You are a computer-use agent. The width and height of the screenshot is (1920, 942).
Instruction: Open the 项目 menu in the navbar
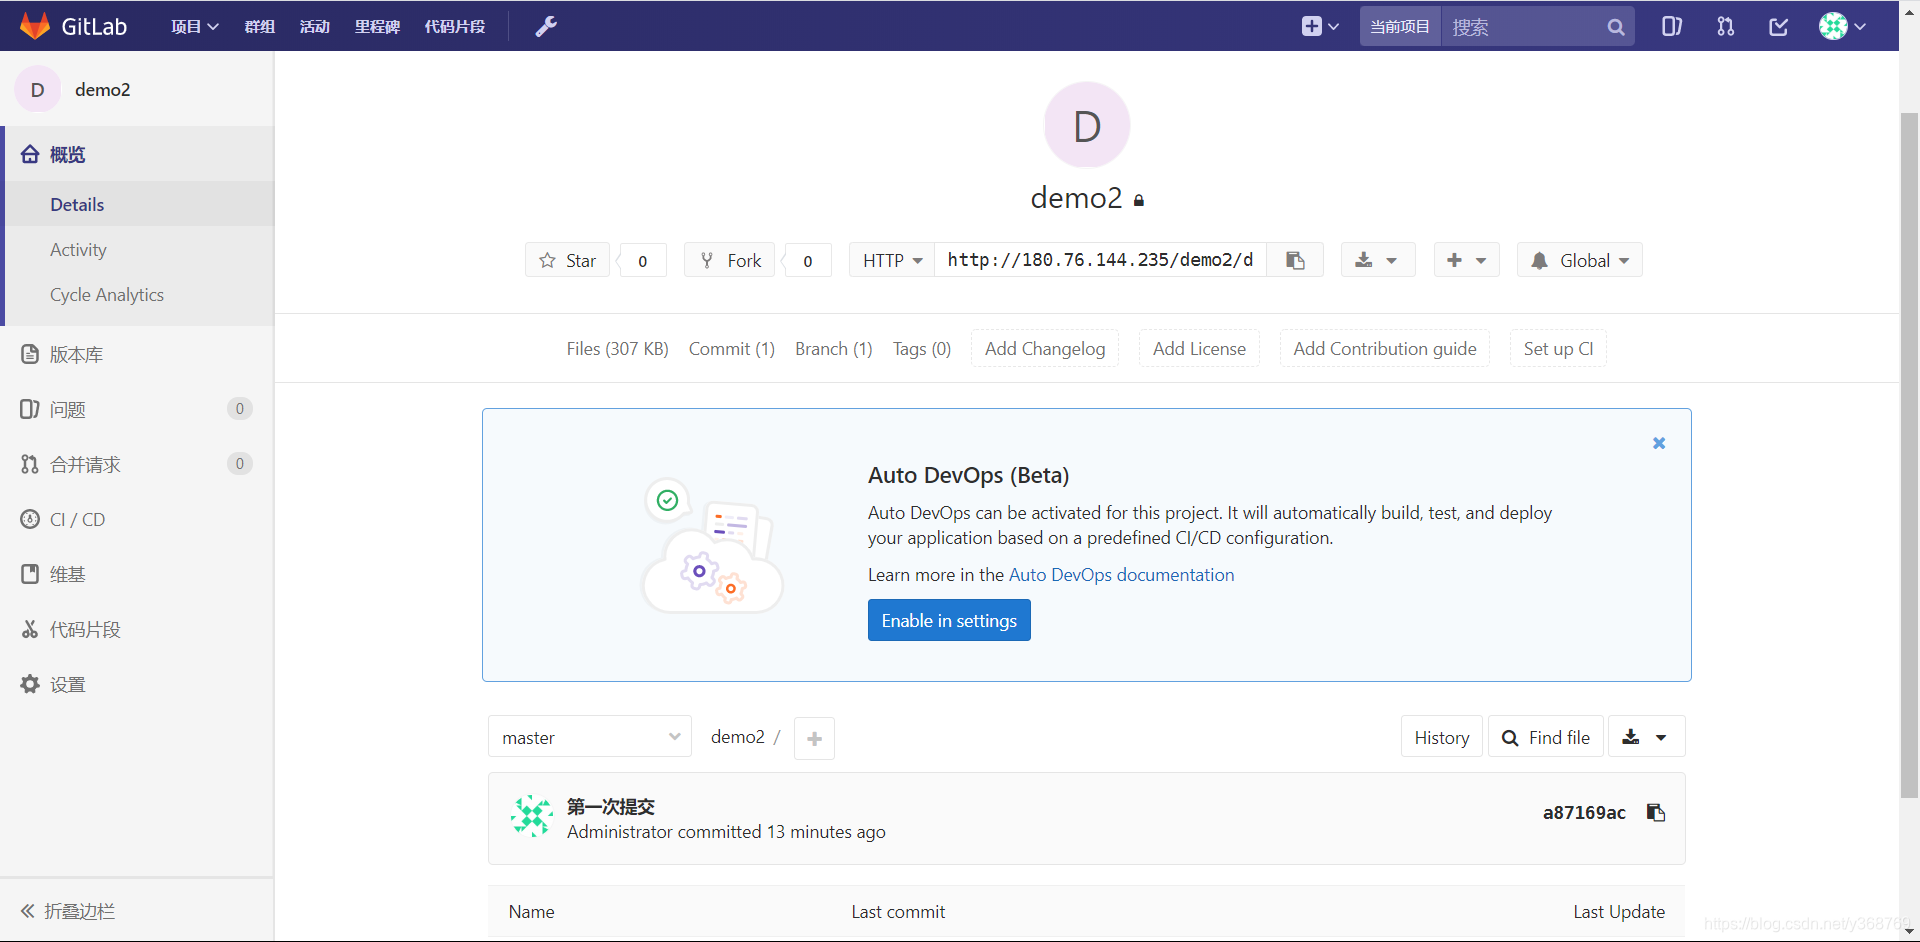click(194, 27)
